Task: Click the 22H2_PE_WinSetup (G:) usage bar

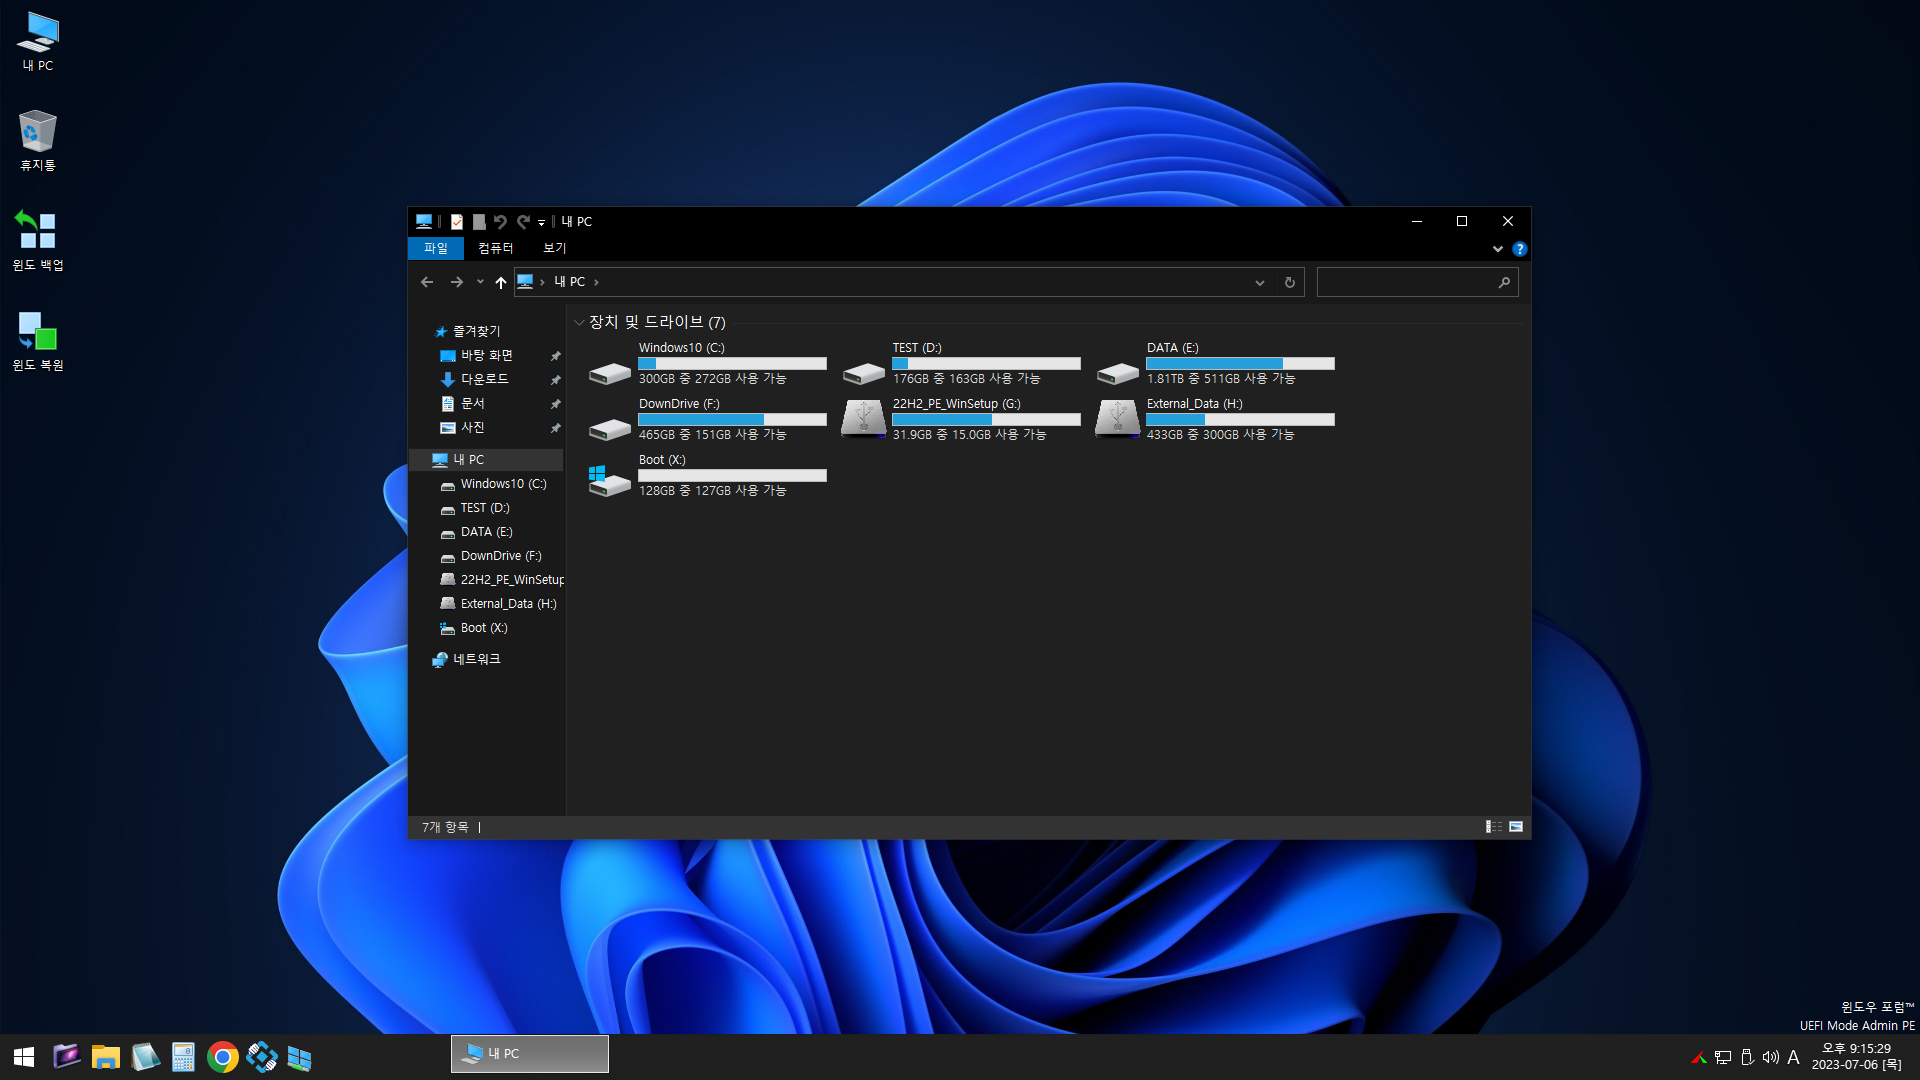Action: click(x=986, y=420)
